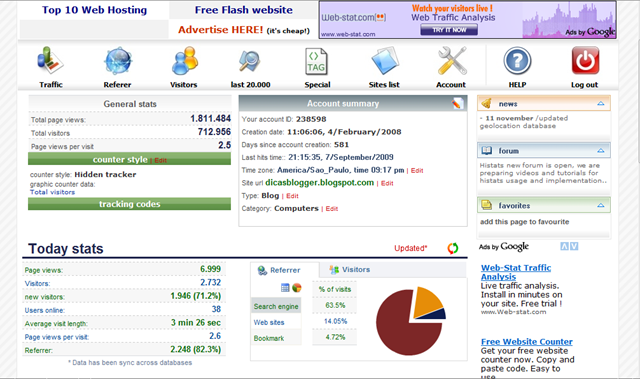Open the tracking codes bar
This screenshot has height=379, width=640.
(x=129, y=204)
